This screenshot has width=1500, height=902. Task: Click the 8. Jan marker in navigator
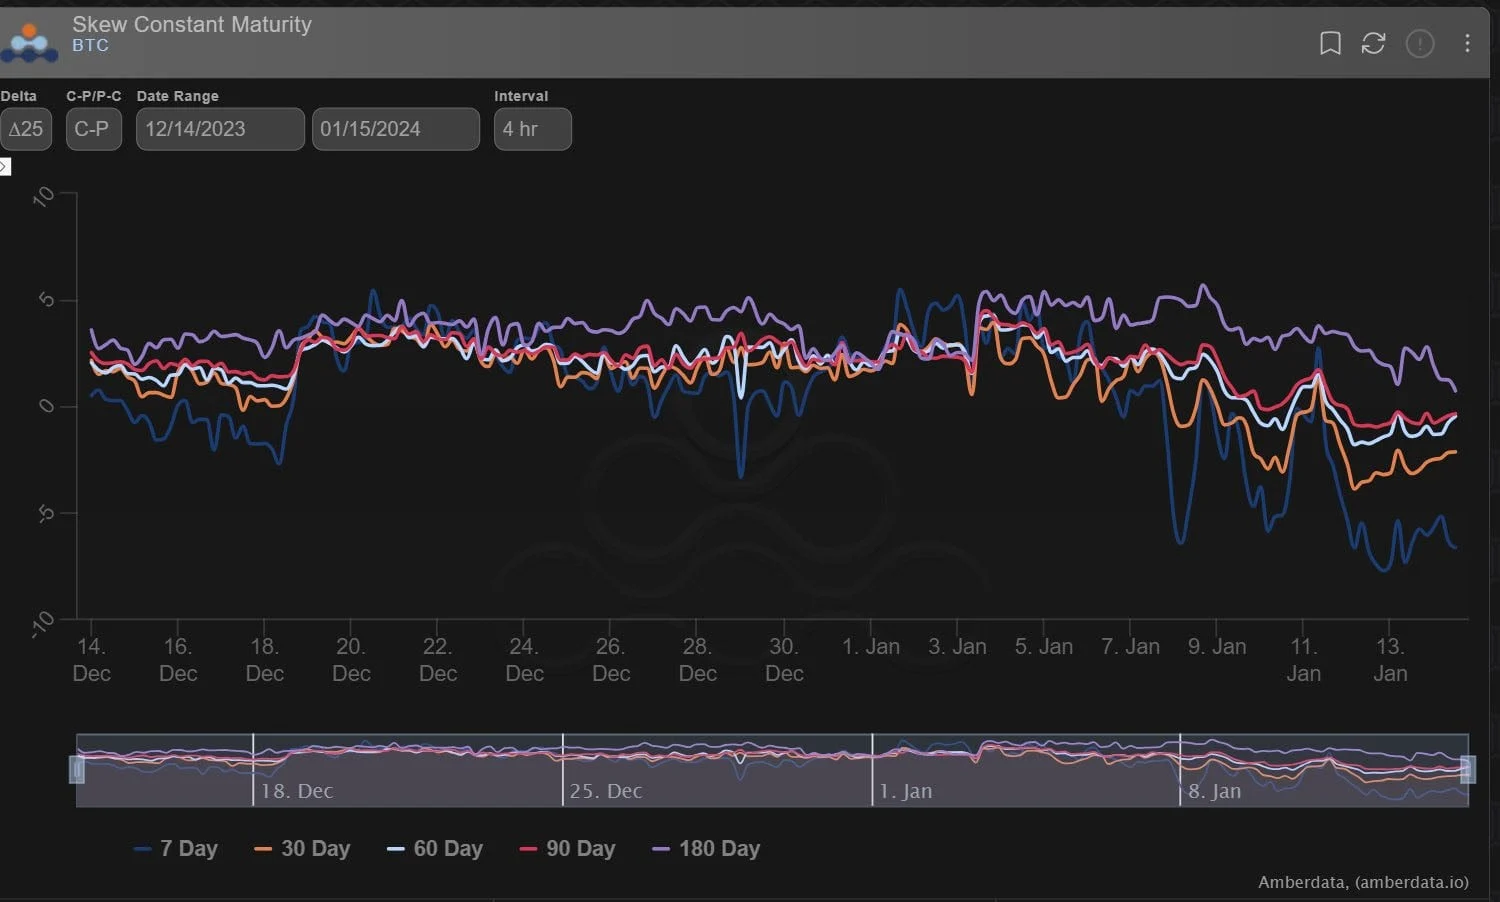pyautogui.click(x=1215, y=791)
